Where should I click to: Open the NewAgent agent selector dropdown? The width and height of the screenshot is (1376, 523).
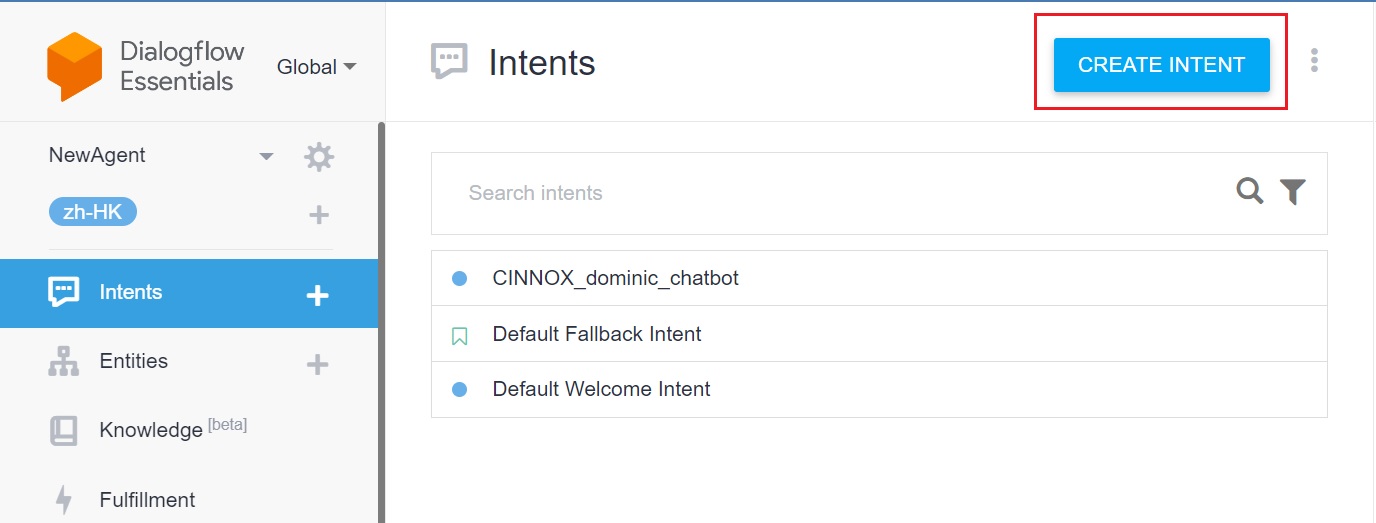pos(266,156)
